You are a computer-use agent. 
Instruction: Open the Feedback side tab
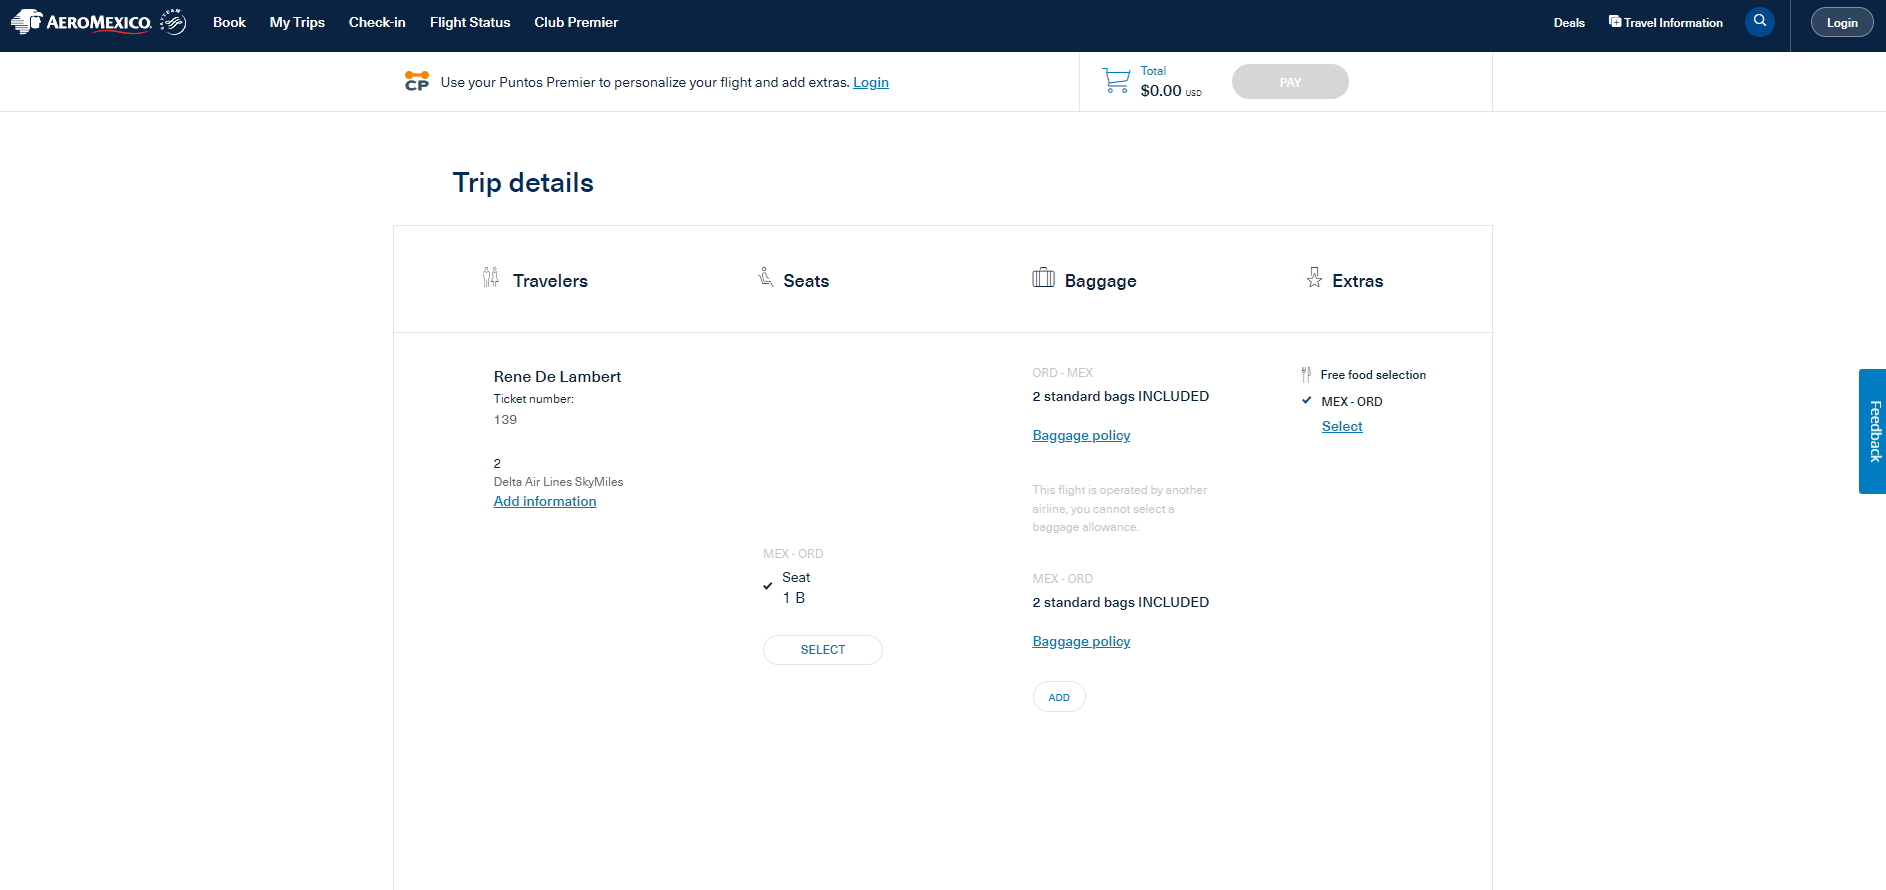(1872, 431)
